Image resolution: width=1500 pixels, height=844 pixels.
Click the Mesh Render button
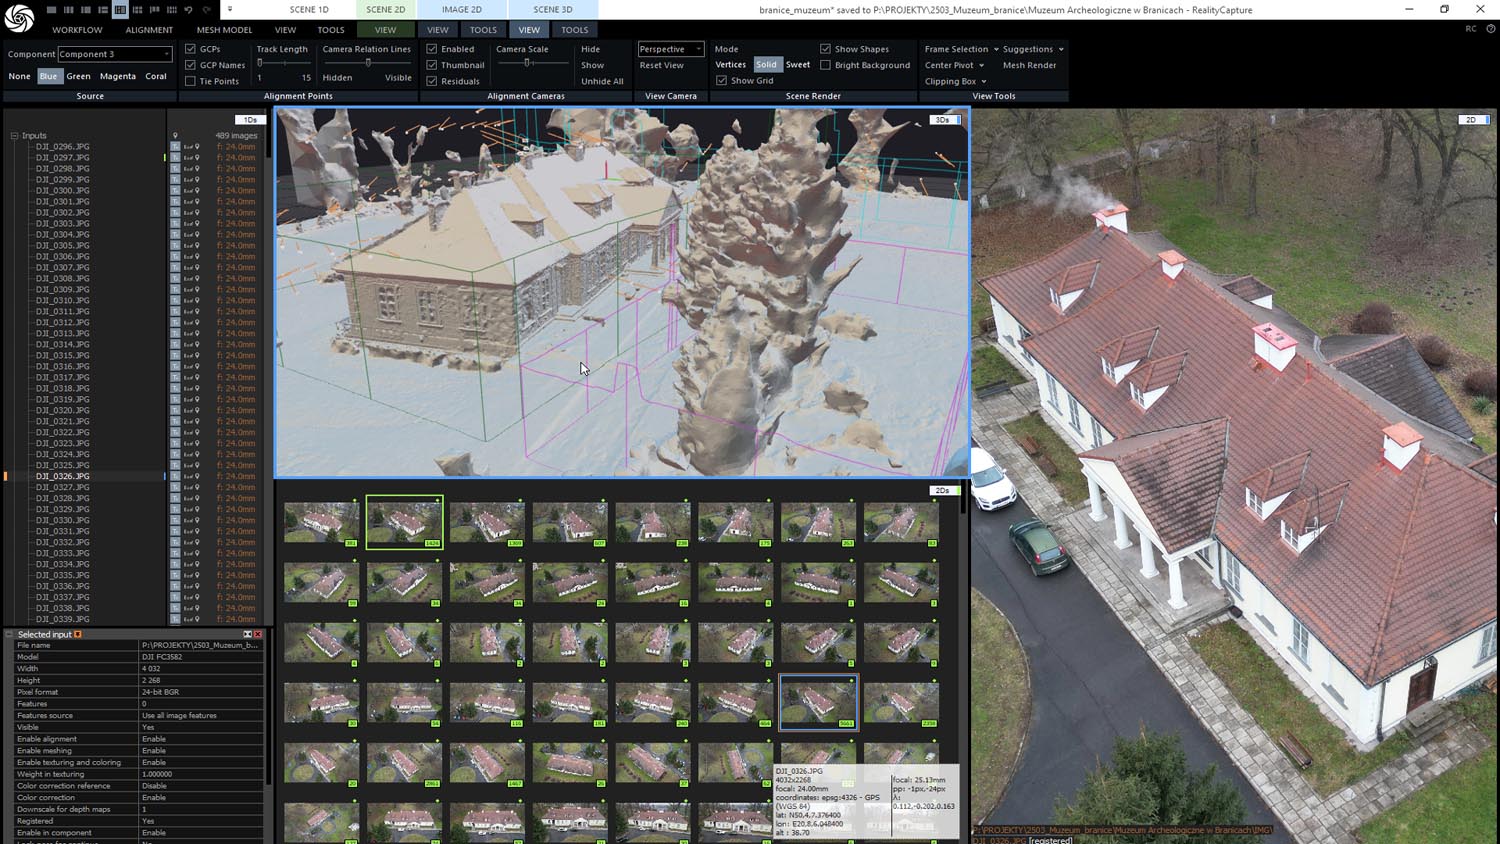1029,65
